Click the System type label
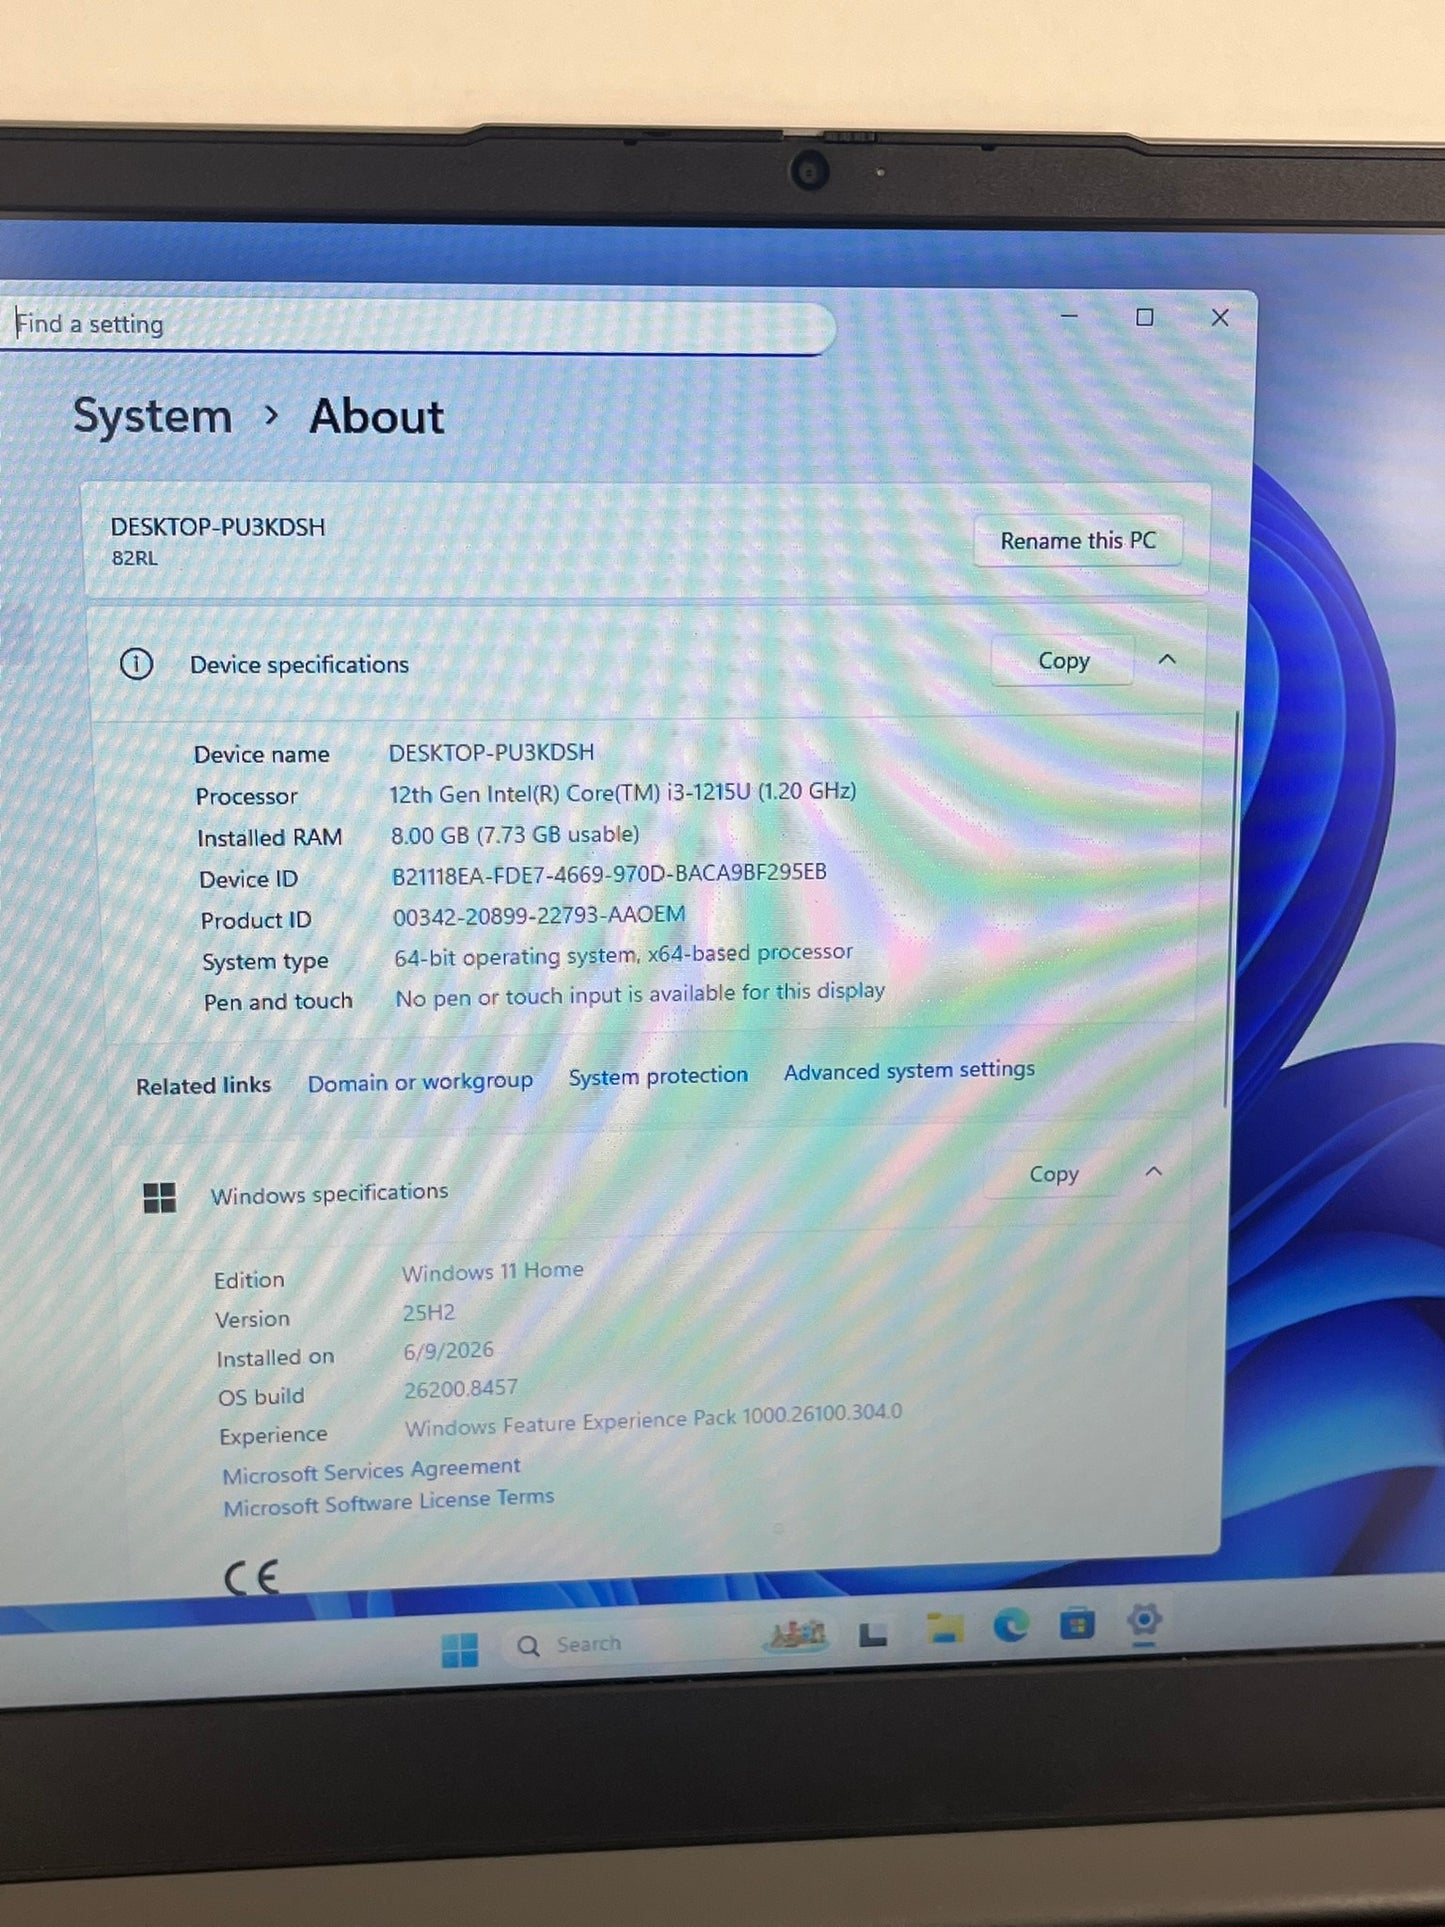The image size is (1445, 1927). (x=265, y=961)
